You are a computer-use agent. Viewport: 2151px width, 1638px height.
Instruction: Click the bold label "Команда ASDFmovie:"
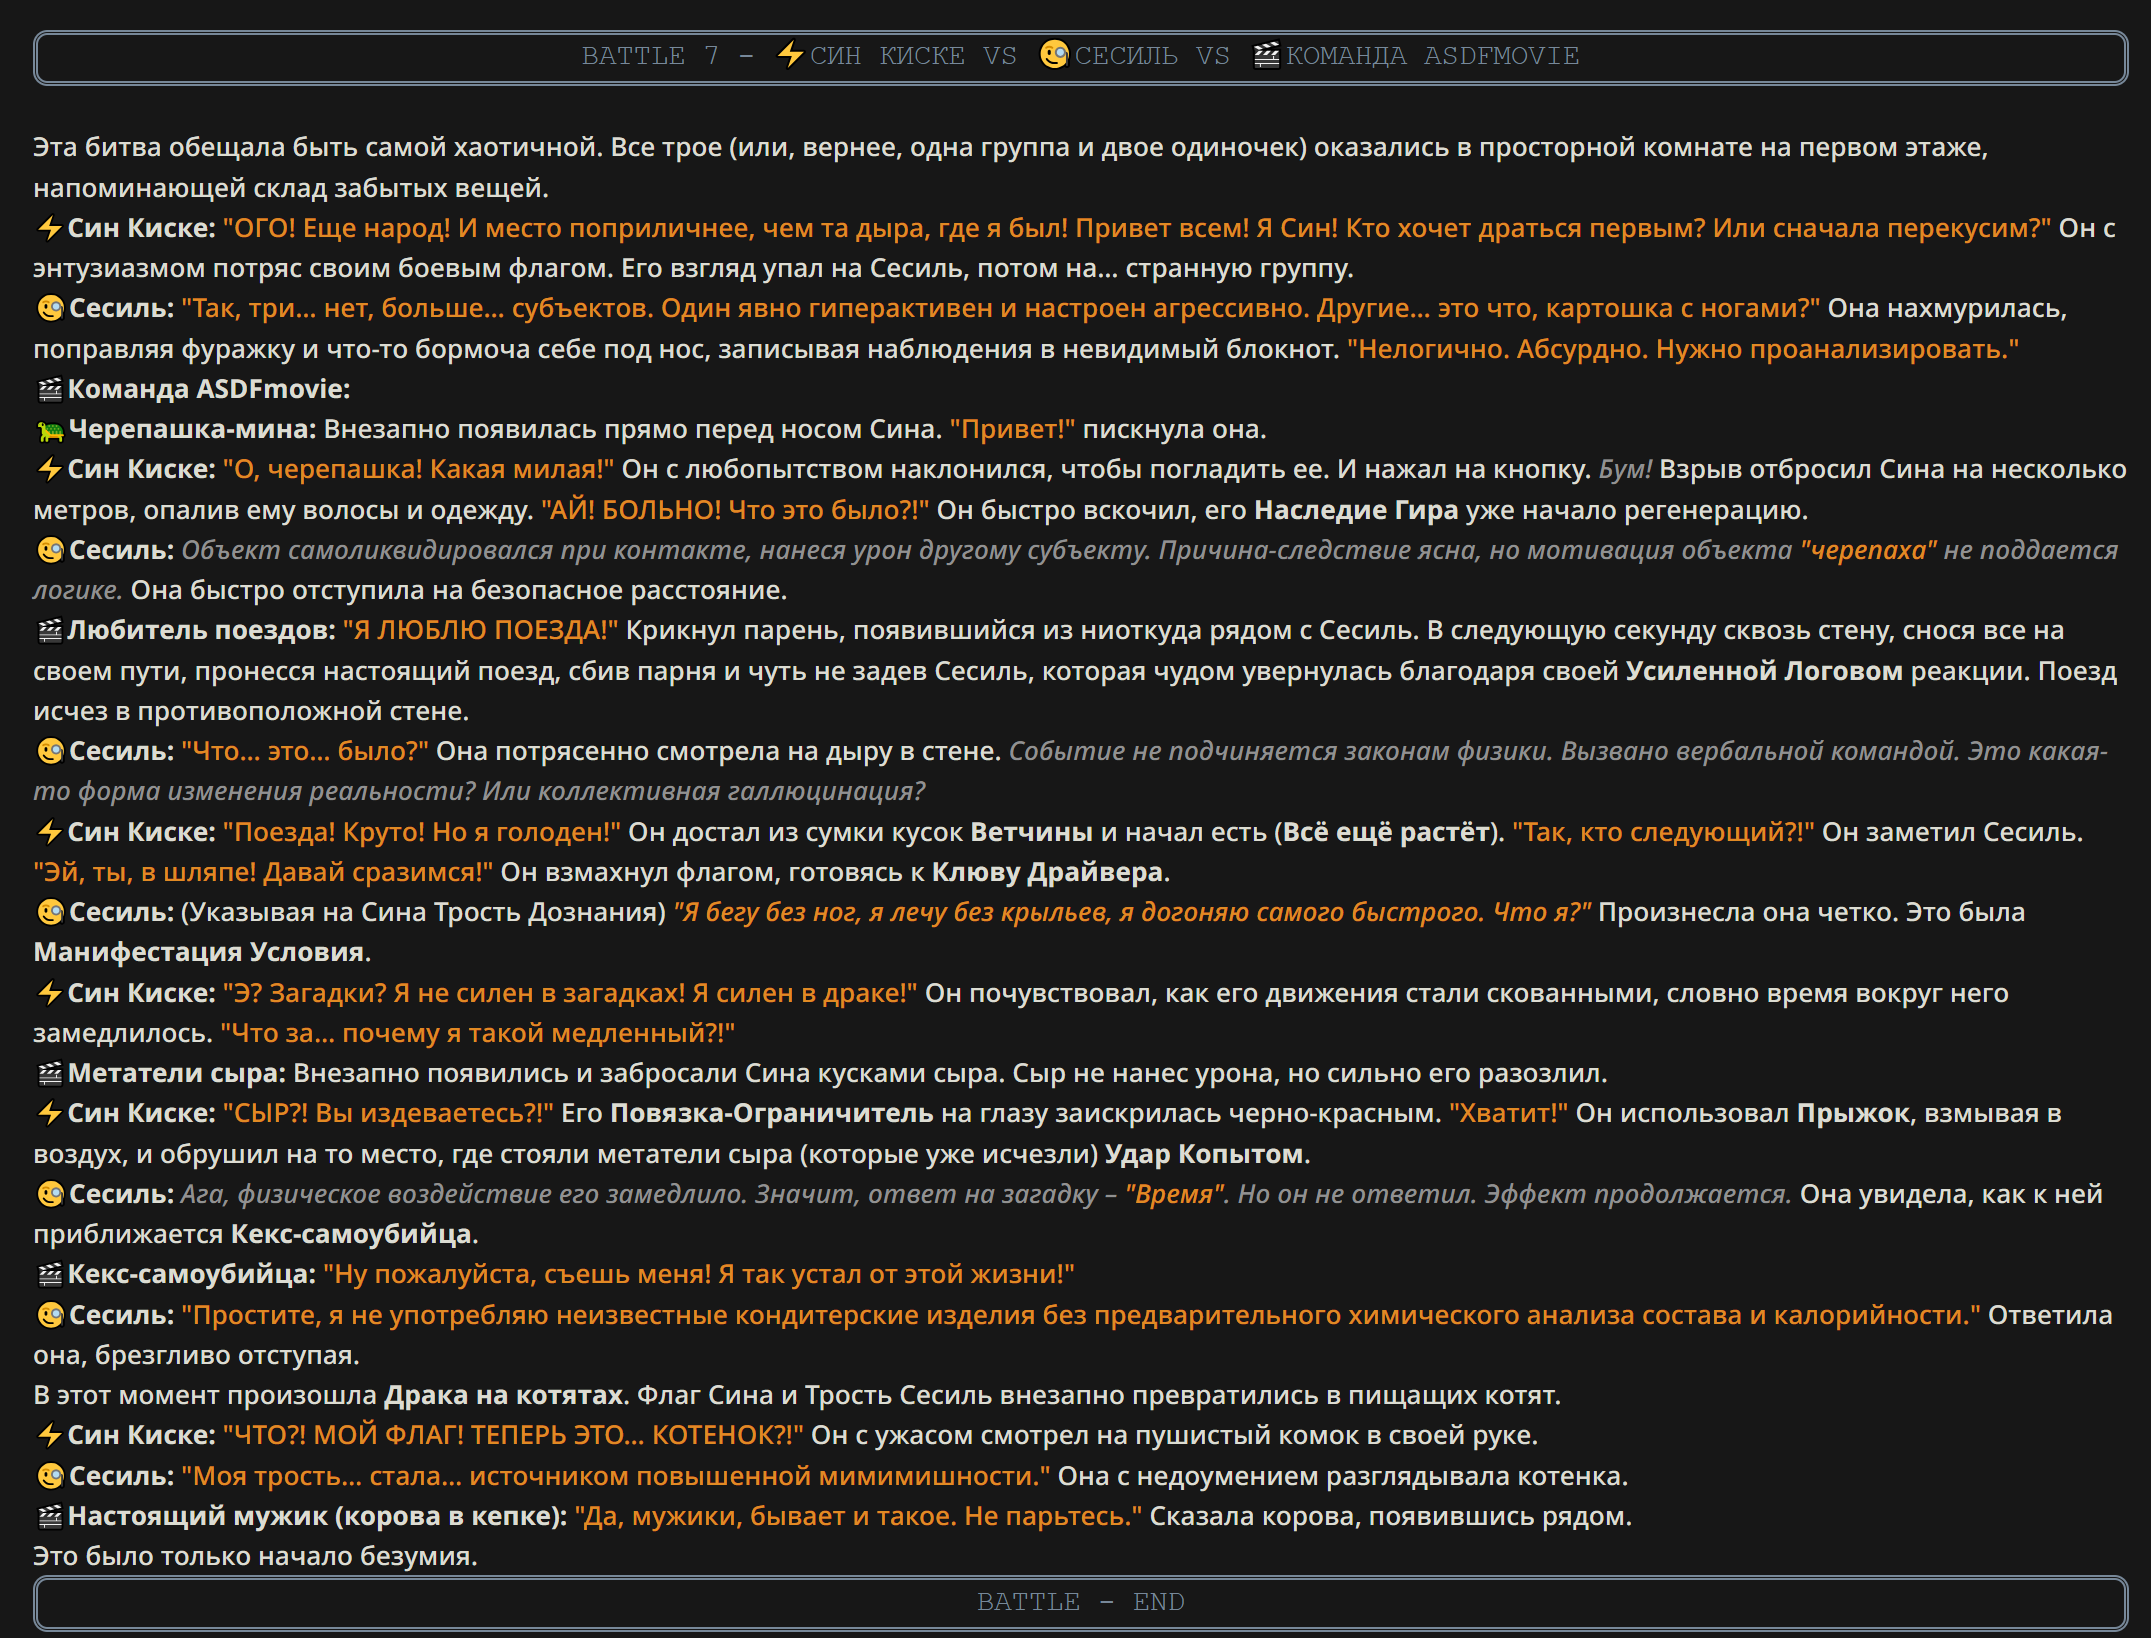209,389
